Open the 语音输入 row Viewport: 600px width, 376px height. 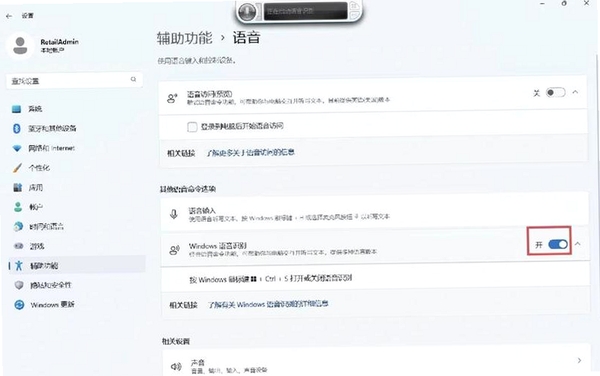(x=375, y=214)
